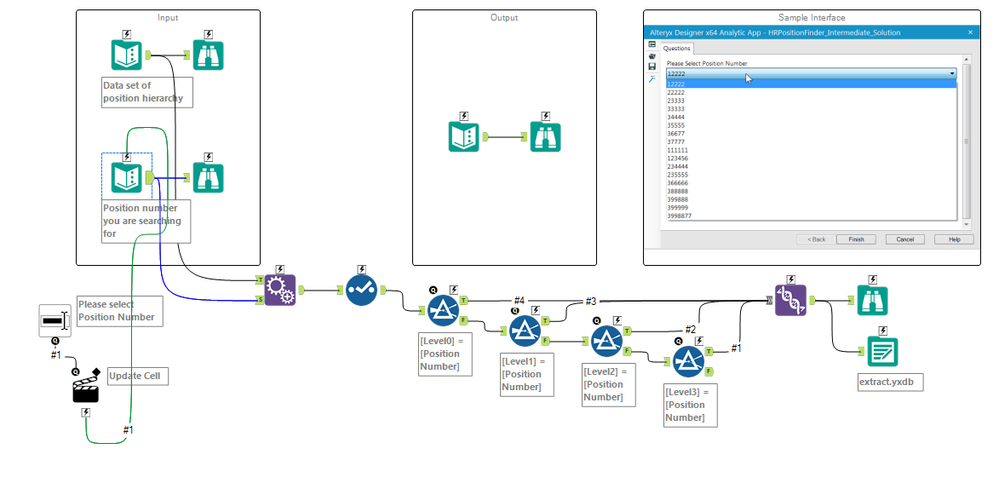Screen dimensions: 999x478
Task: Choose 235555 in the position list
Action: 811,175
